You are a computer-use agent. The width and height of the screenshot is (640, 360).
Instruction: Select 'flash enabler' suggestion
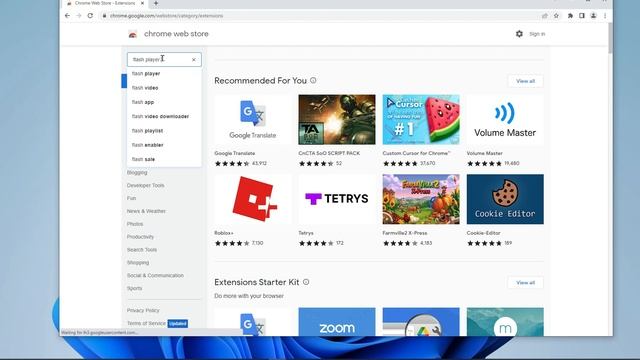coord(164,145)
